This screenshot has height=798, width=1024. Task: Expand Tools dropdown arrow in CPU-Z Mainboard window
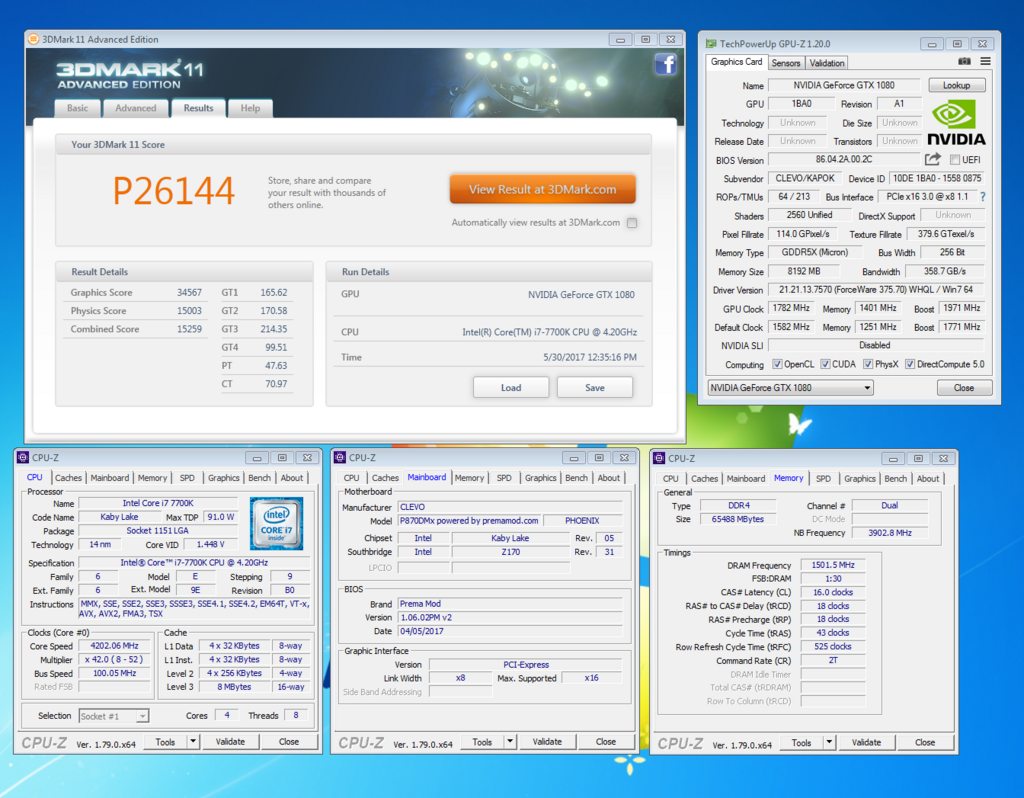click(510, 742)
